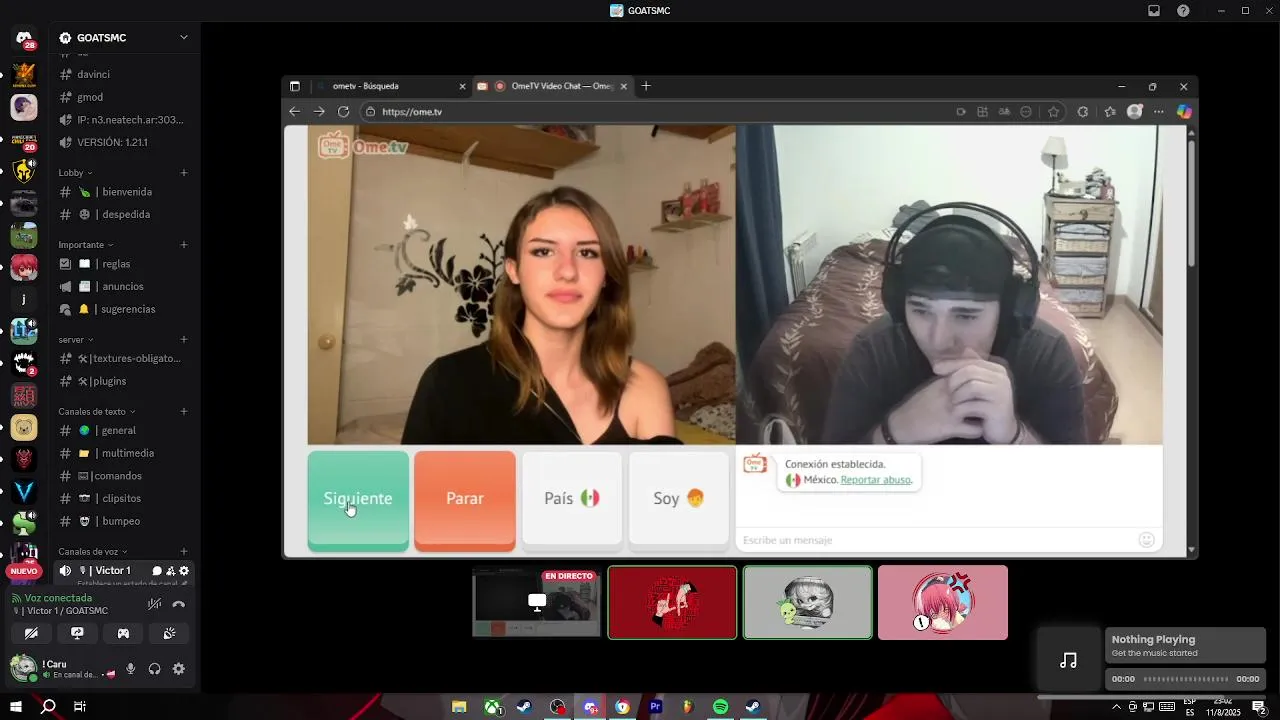Disconnect from the voice call
1280x720 pixels.
tap(179, 604)
